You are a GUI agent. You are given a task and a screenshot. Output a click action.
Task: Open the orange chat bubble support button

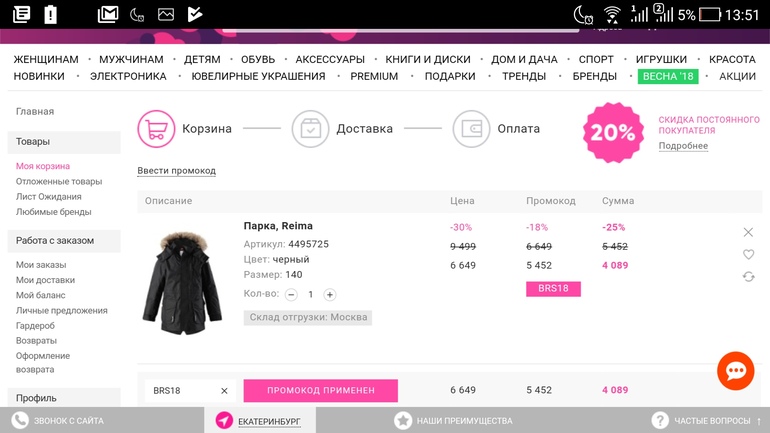(x=735, y=371)
